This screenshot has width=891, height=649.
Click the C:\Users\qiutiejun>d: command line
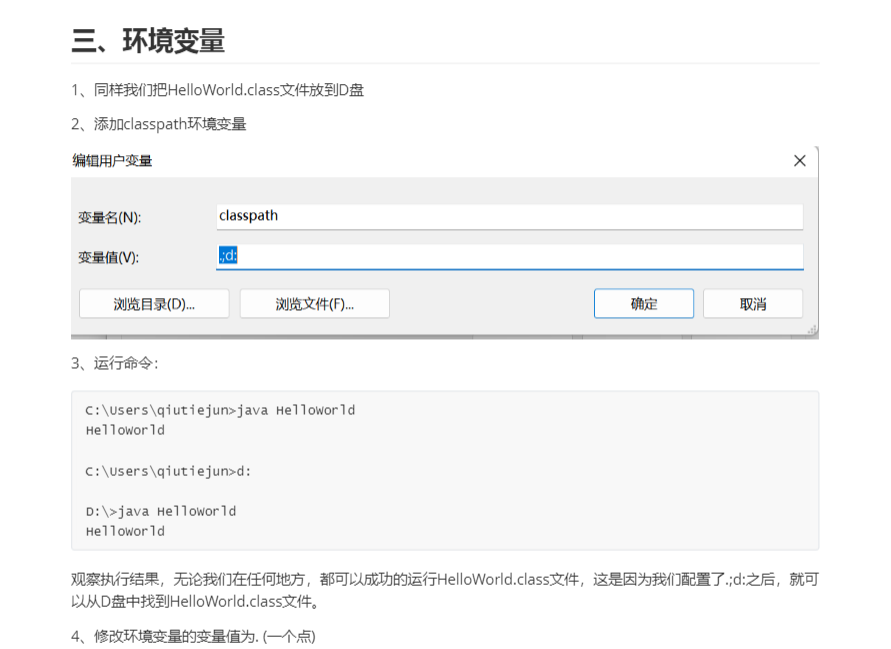pyautogui.click(x=168, y=470)
